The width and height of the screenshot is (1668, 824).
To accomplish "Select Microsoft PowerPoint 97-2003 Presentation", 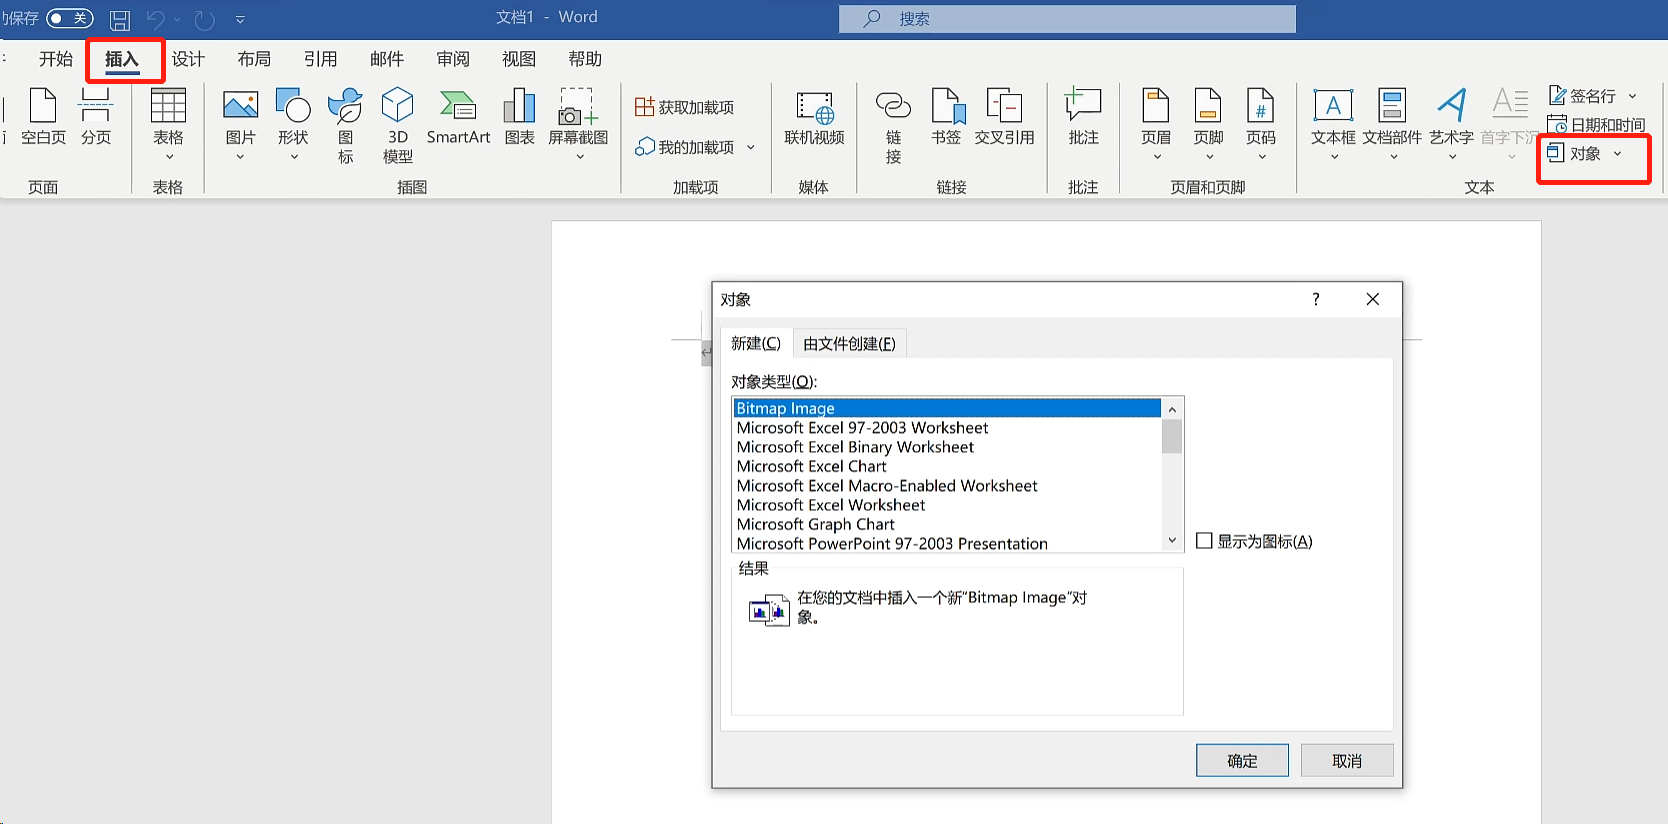I will (x=946, y=543).
